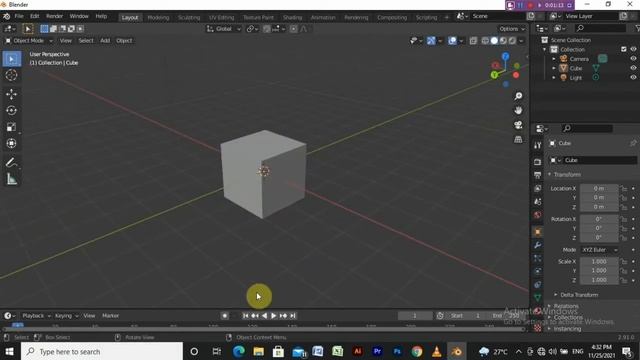Jump to the first frame

pyautogui.click(x=245, y=316)
